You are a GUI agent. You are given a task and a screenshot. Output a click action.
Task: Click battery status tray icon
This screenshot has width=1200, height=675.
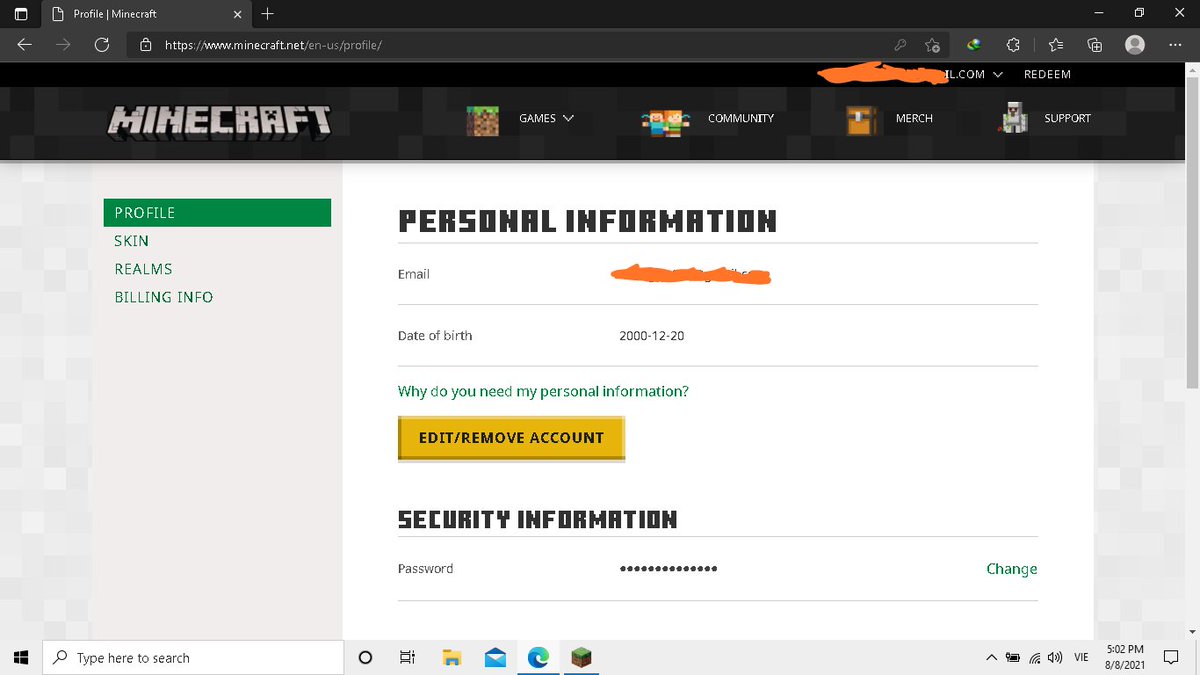pos(1013,657)
